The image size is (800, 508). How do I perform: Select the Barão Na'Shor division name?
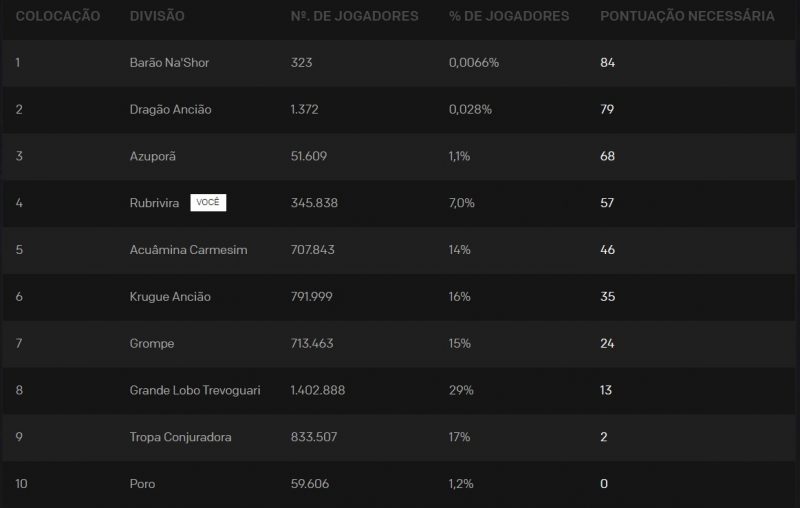click(x=169, y=63)
